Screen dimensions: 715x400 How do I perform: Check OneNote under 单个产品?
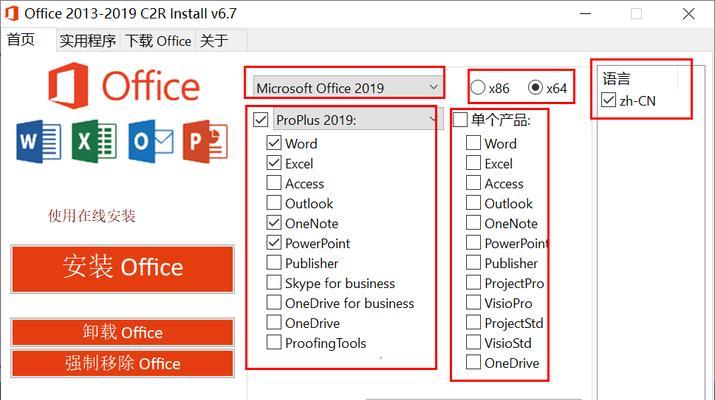click(x=473, y=223)
